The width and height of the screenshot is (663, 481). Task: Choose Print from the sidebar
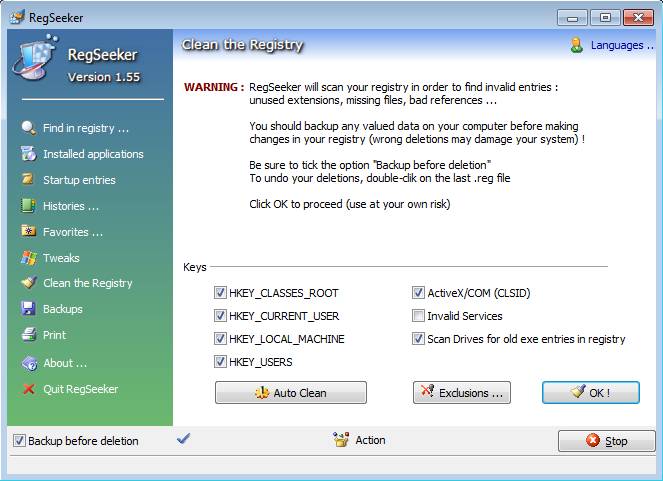54,335
